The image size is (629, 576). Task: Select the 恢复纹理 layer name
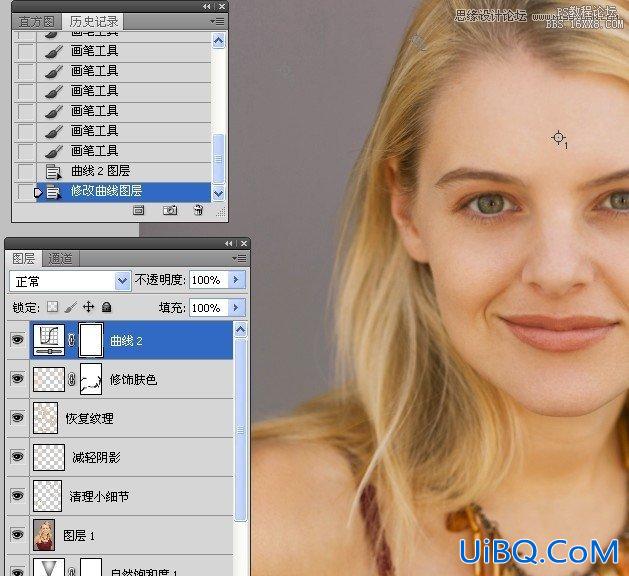click(89, 418)
